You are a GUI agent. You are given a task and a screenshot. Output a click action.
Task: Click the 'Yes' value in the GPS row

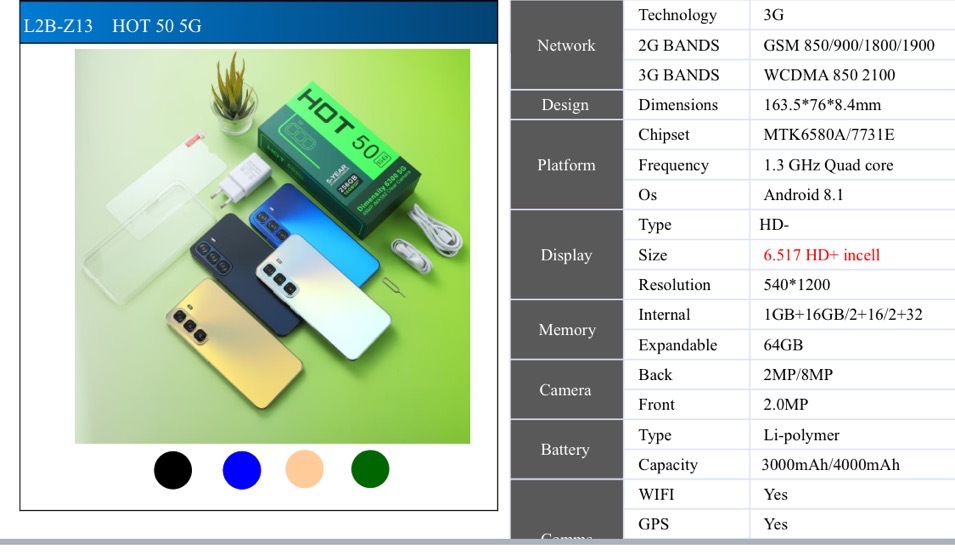coord(775,524)
